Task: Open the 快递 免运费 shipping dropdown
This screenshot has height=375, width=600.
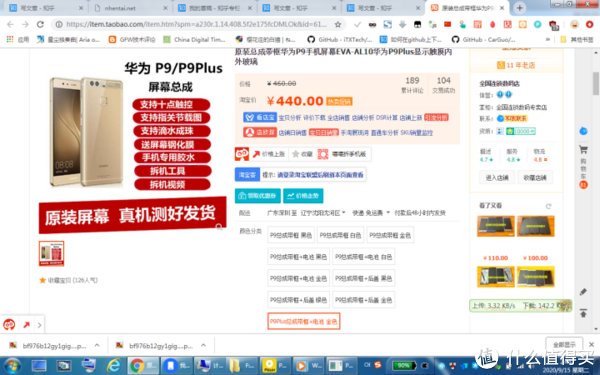Action: 370,213
